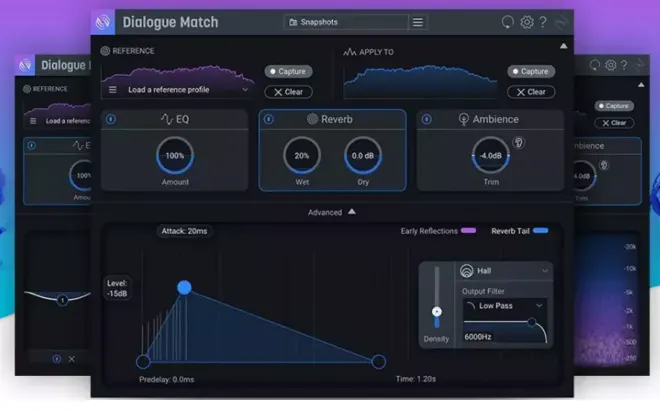Image resolution: width=660 pixels, height=411 pixels.
Task: Toggle EQ power in left back window
Action: pyautogui.click(x=32, y=146)
